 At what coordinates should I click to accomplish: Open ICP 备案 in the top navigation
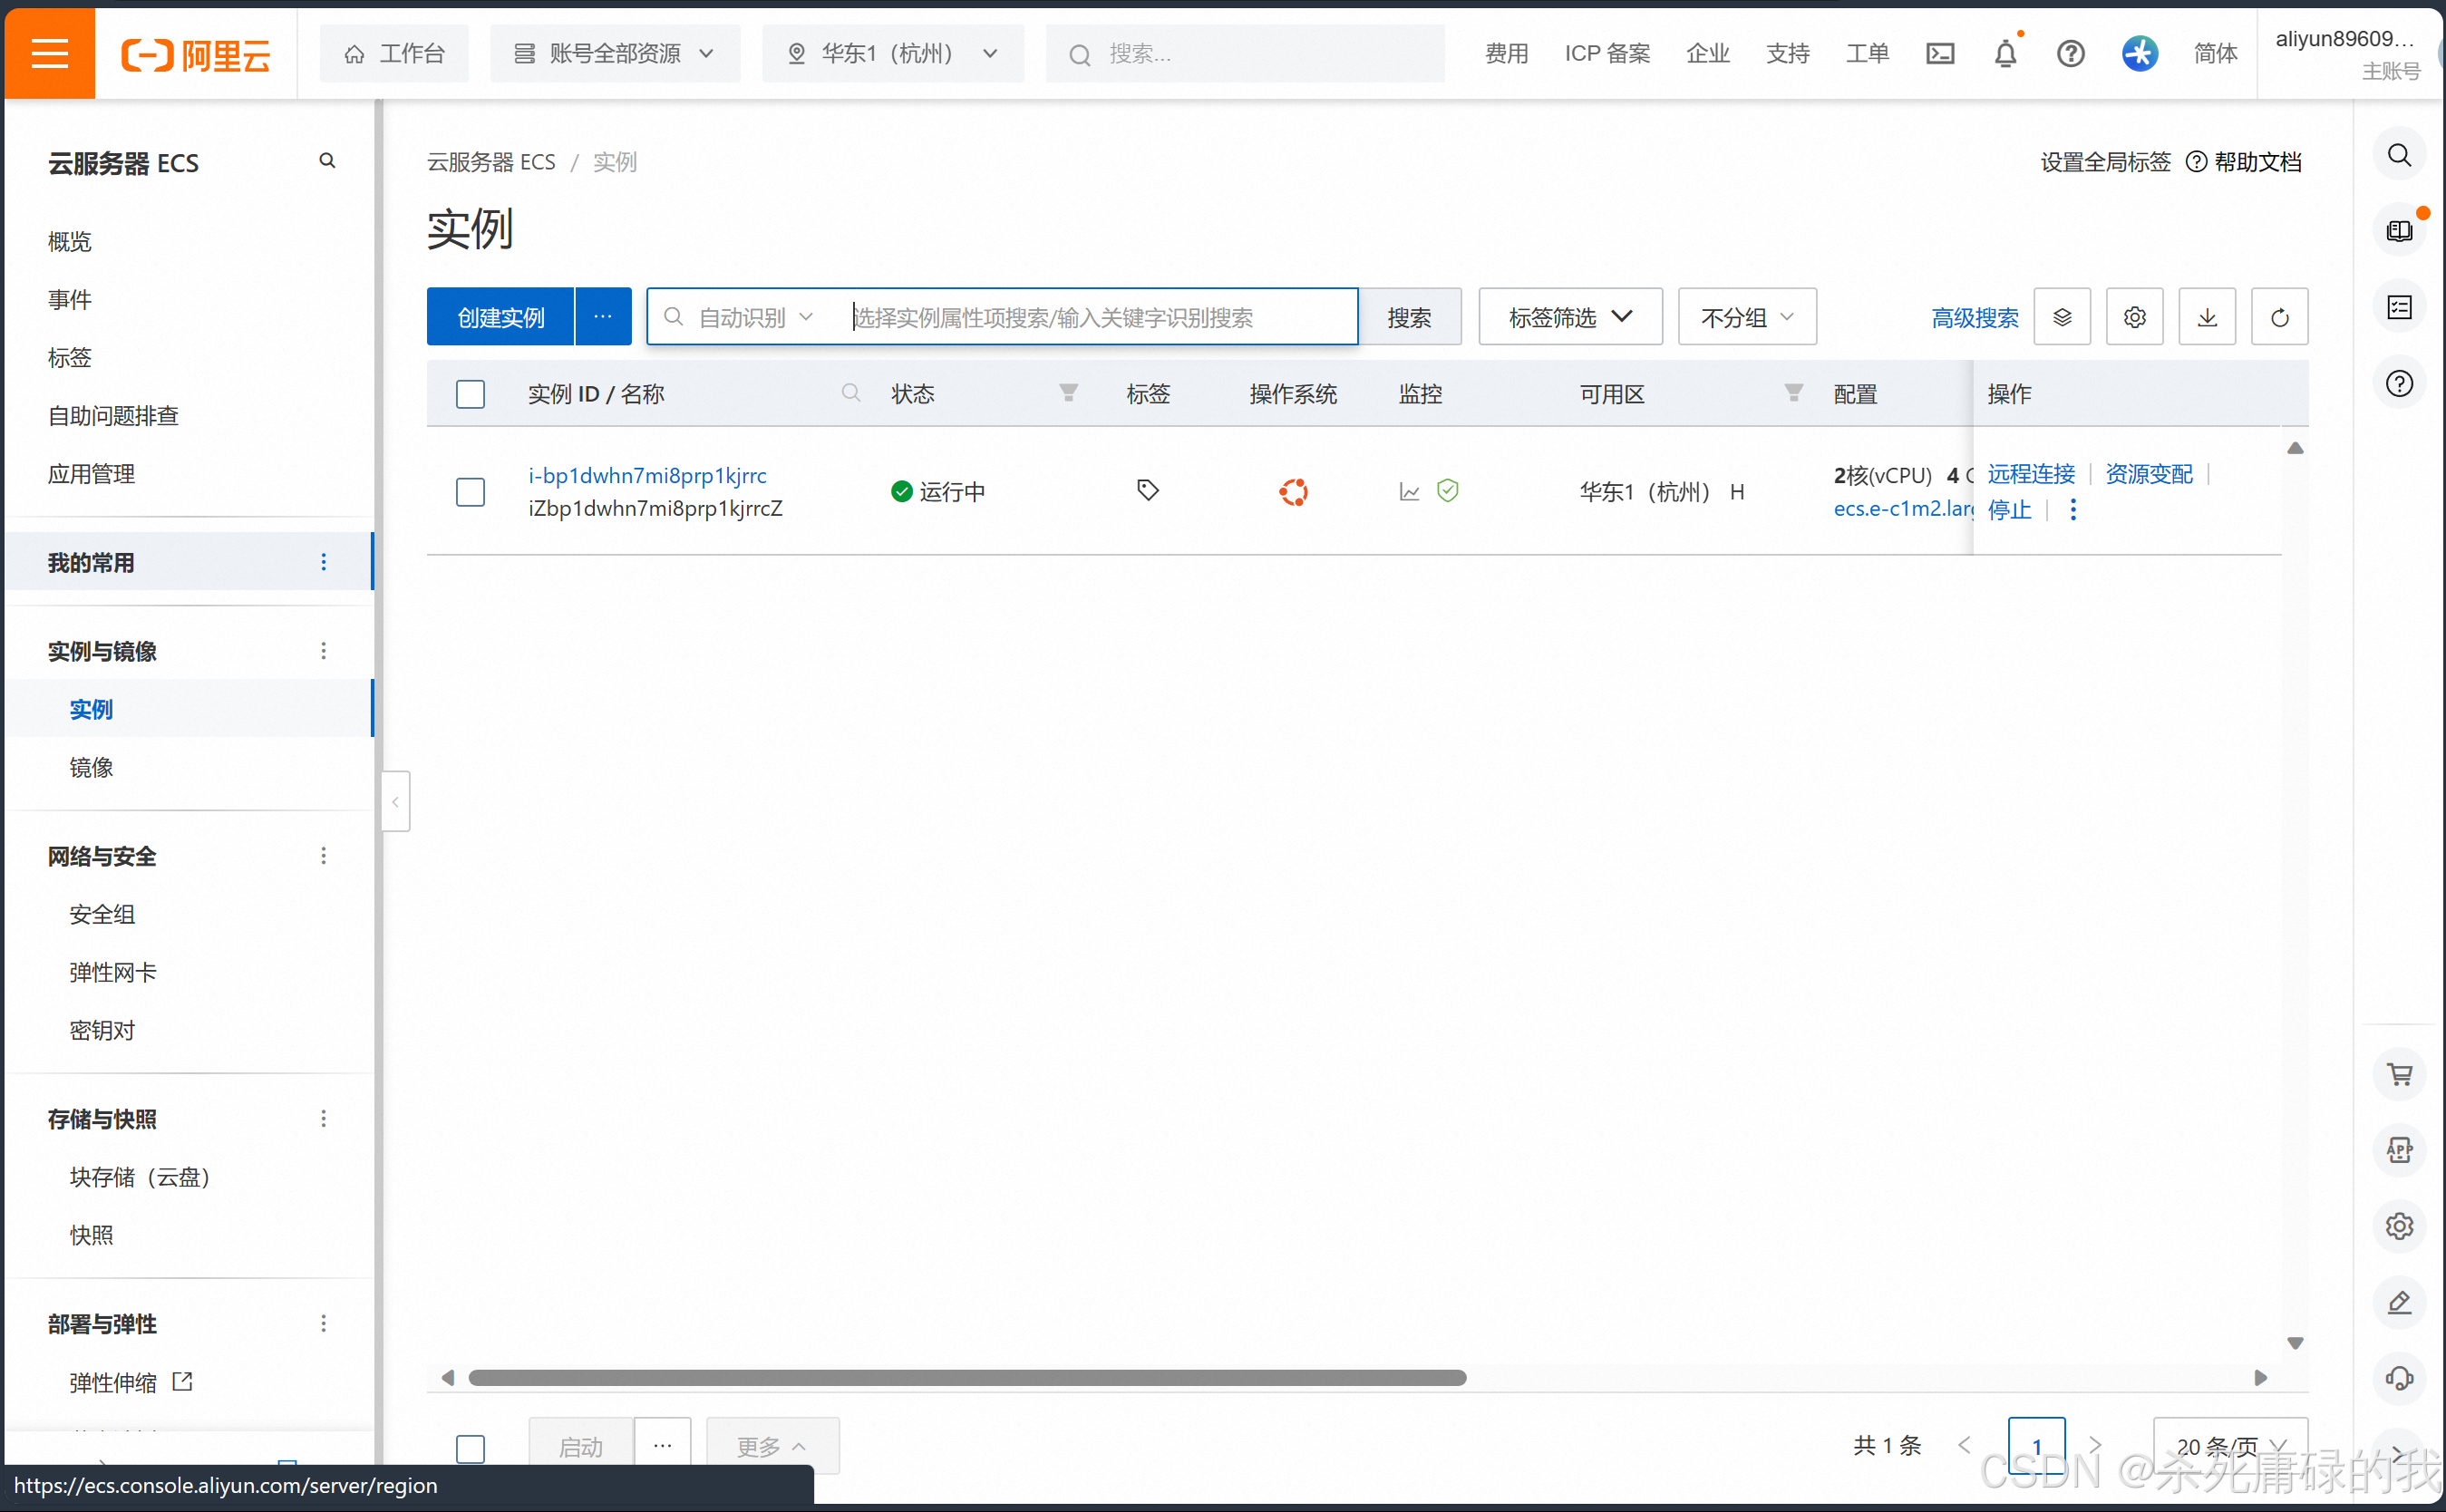[x=1607, y=54]
